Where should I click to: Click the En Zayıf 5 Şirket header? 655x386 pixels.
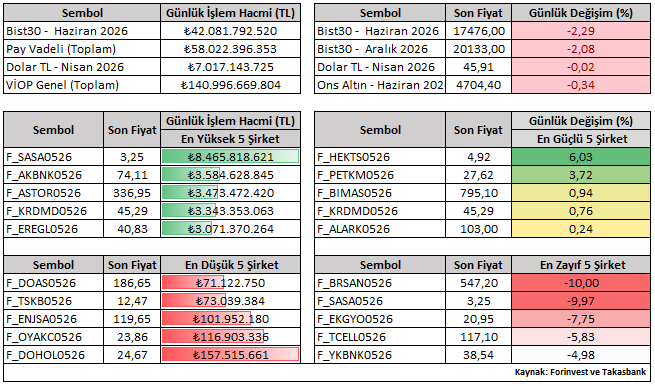581,265
